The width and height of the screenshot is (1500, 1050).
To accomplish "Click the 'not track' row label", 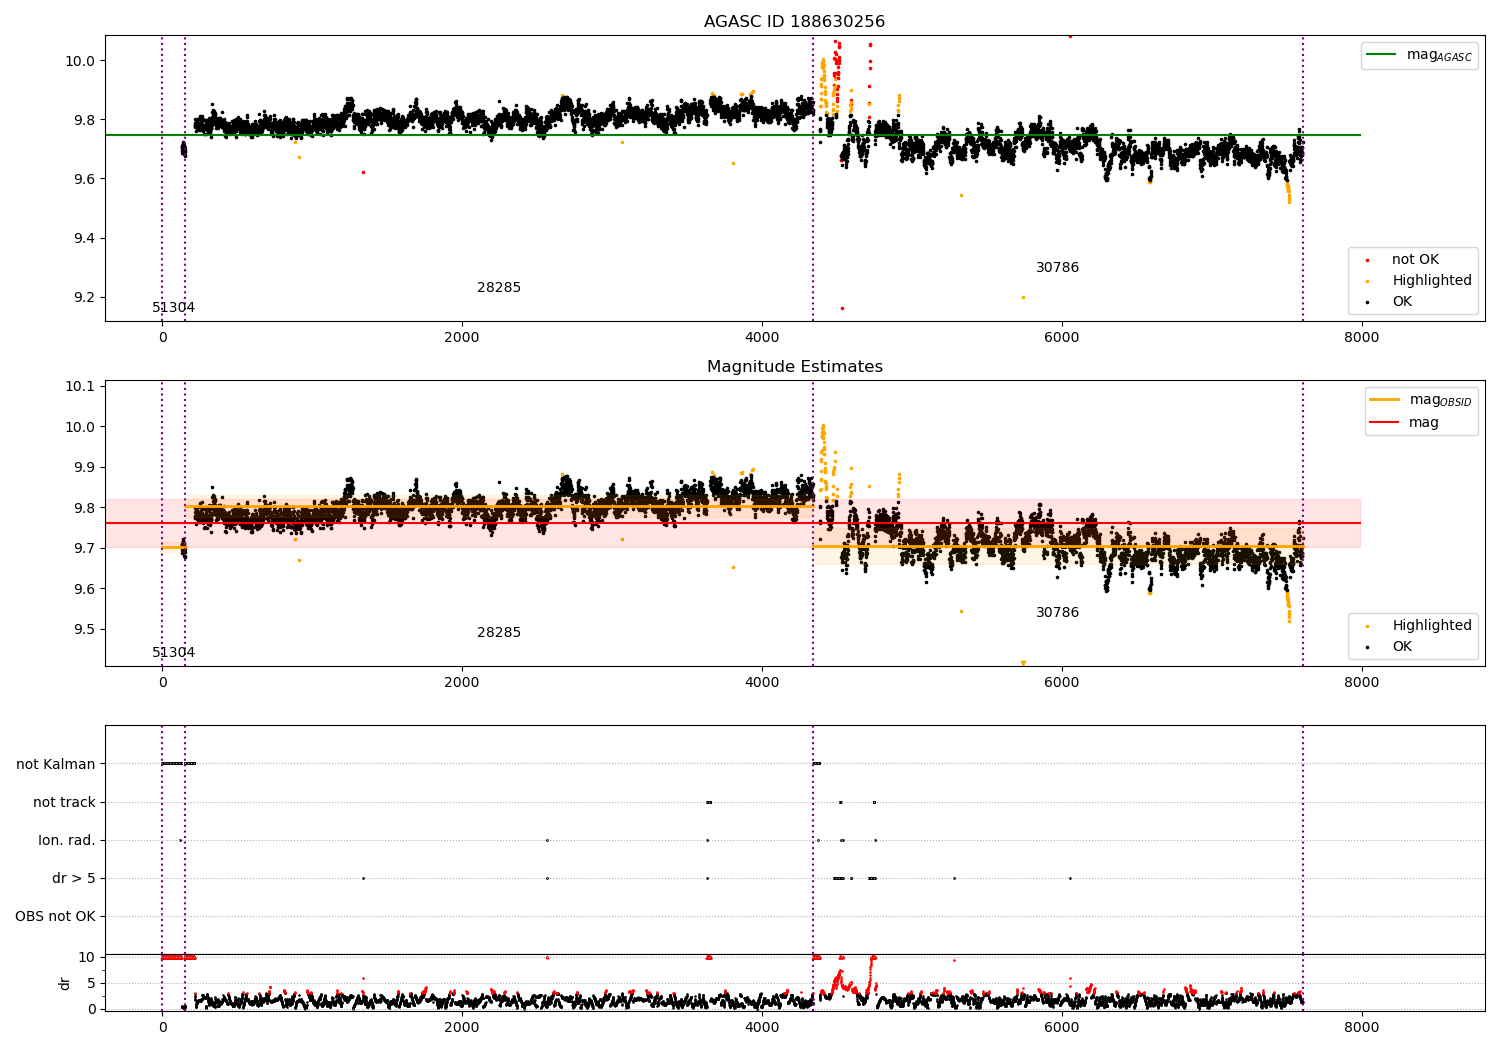I will tap(64, 802).
